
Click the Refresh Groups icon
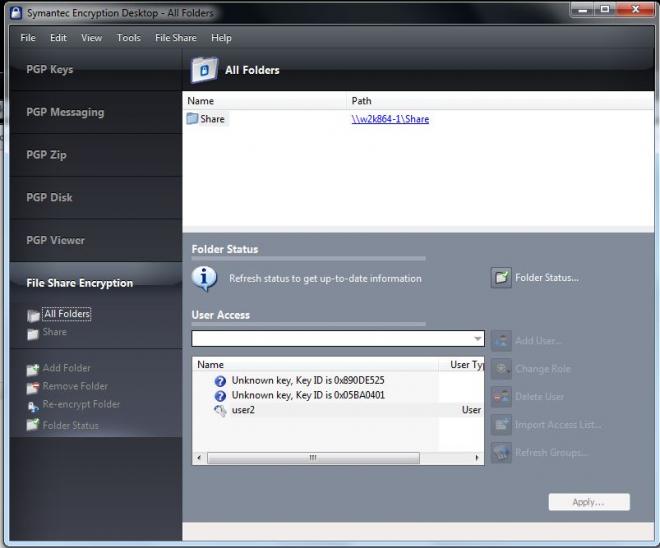(501, 452)
